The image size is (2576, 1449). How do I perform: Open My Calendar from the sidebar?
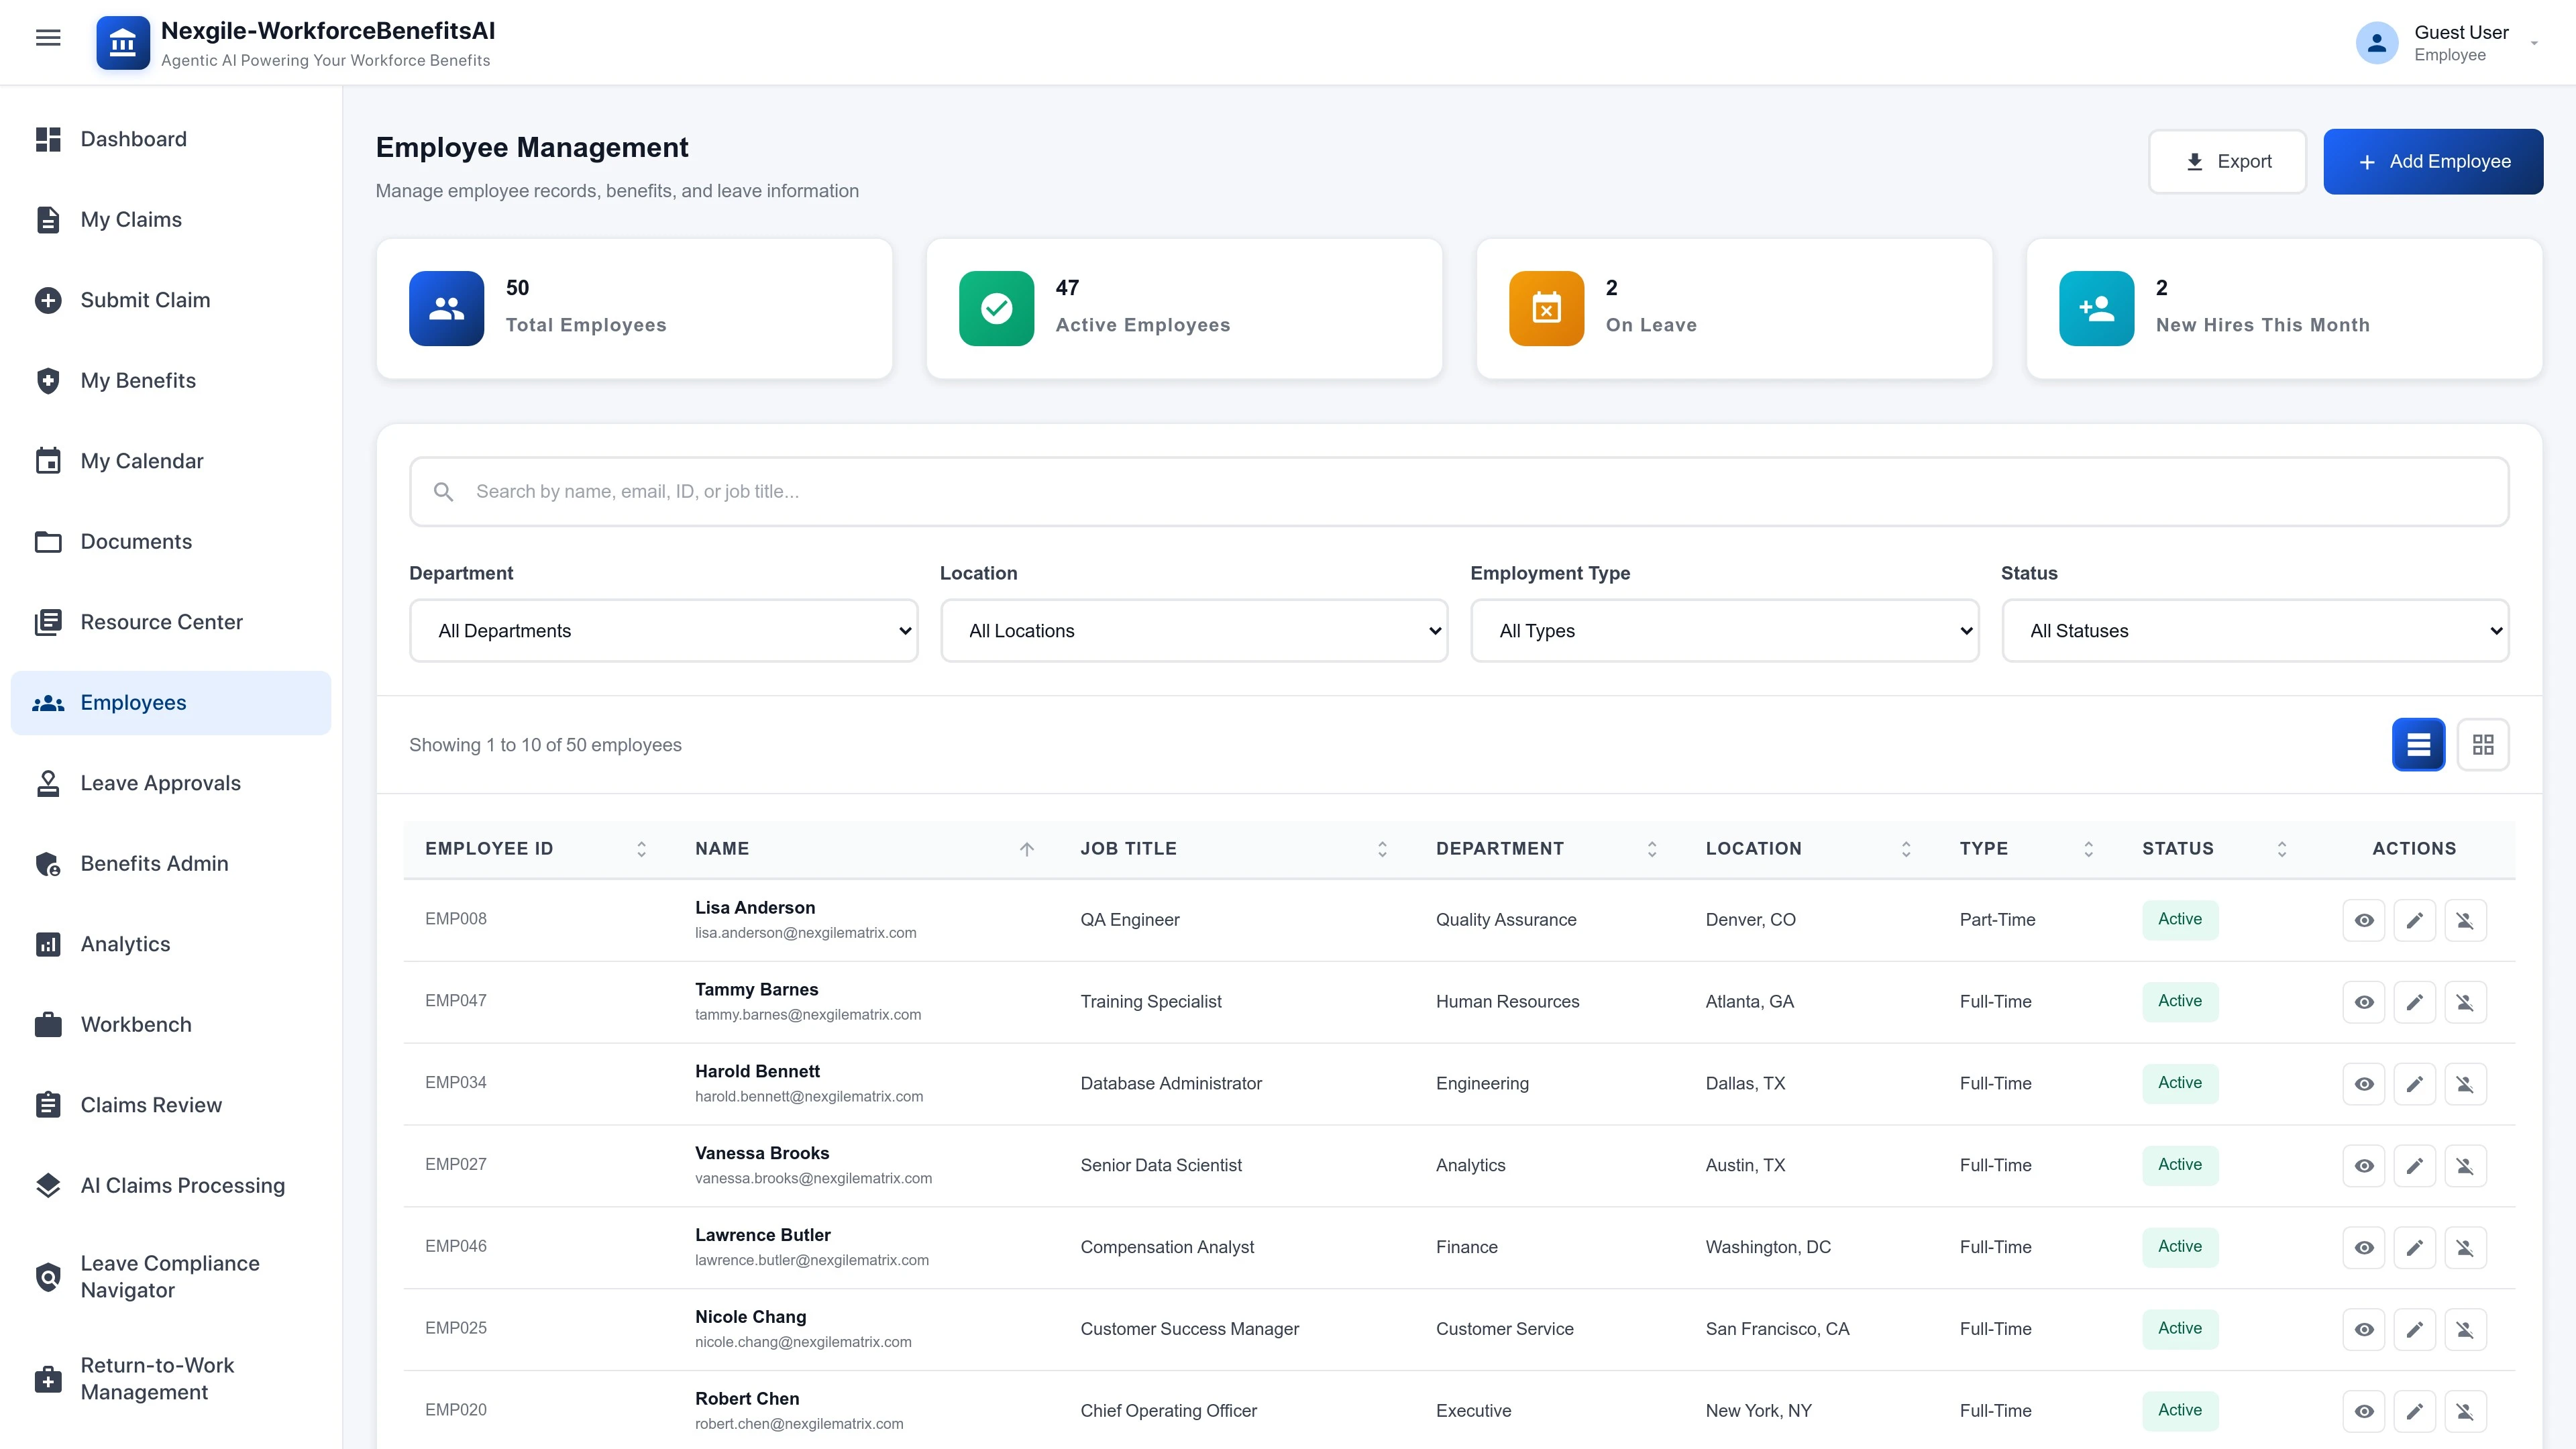[x=141, y=461]
